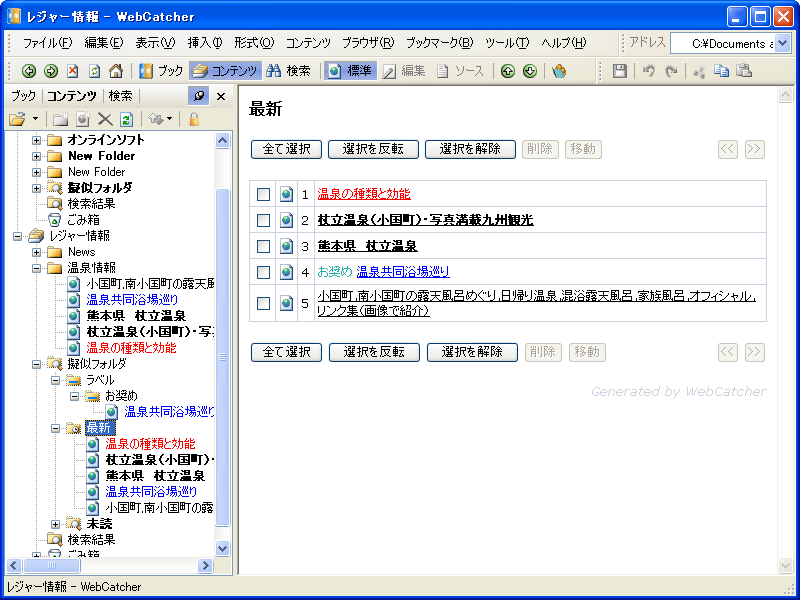Switch to ソース source view

460,71
